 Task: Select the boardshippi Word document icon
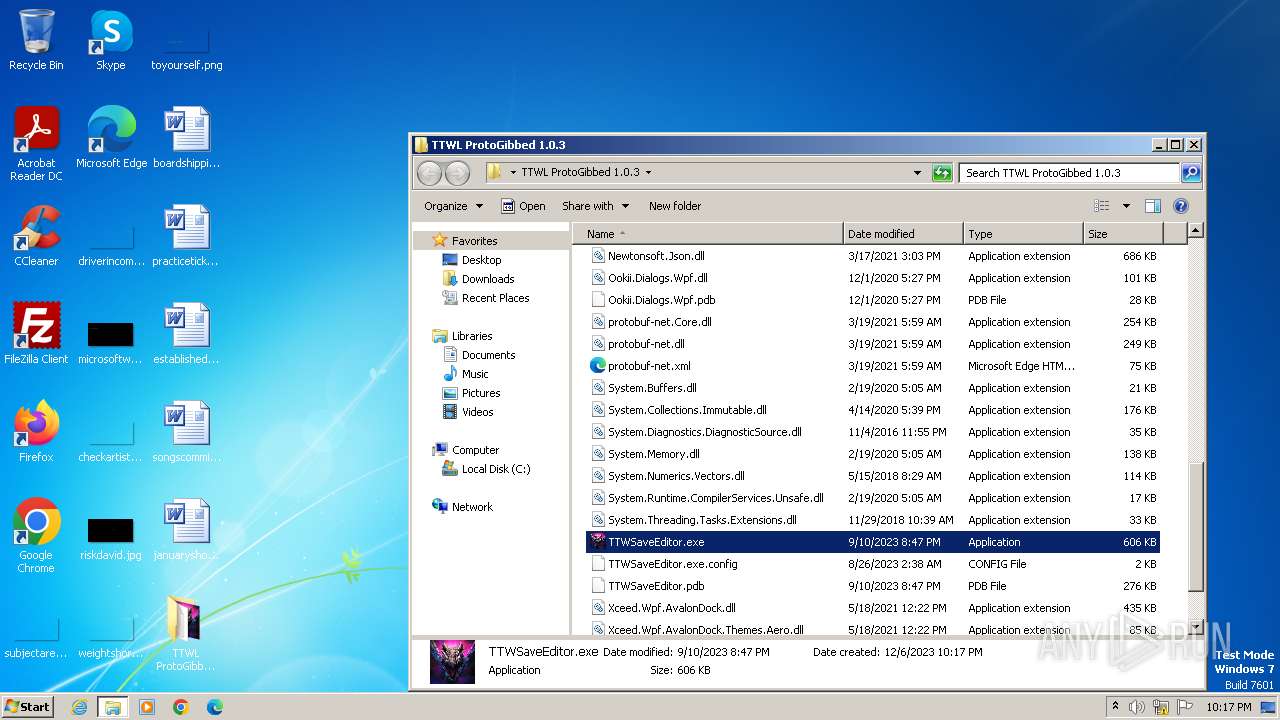pyautogui.click(x=186, y=138)
